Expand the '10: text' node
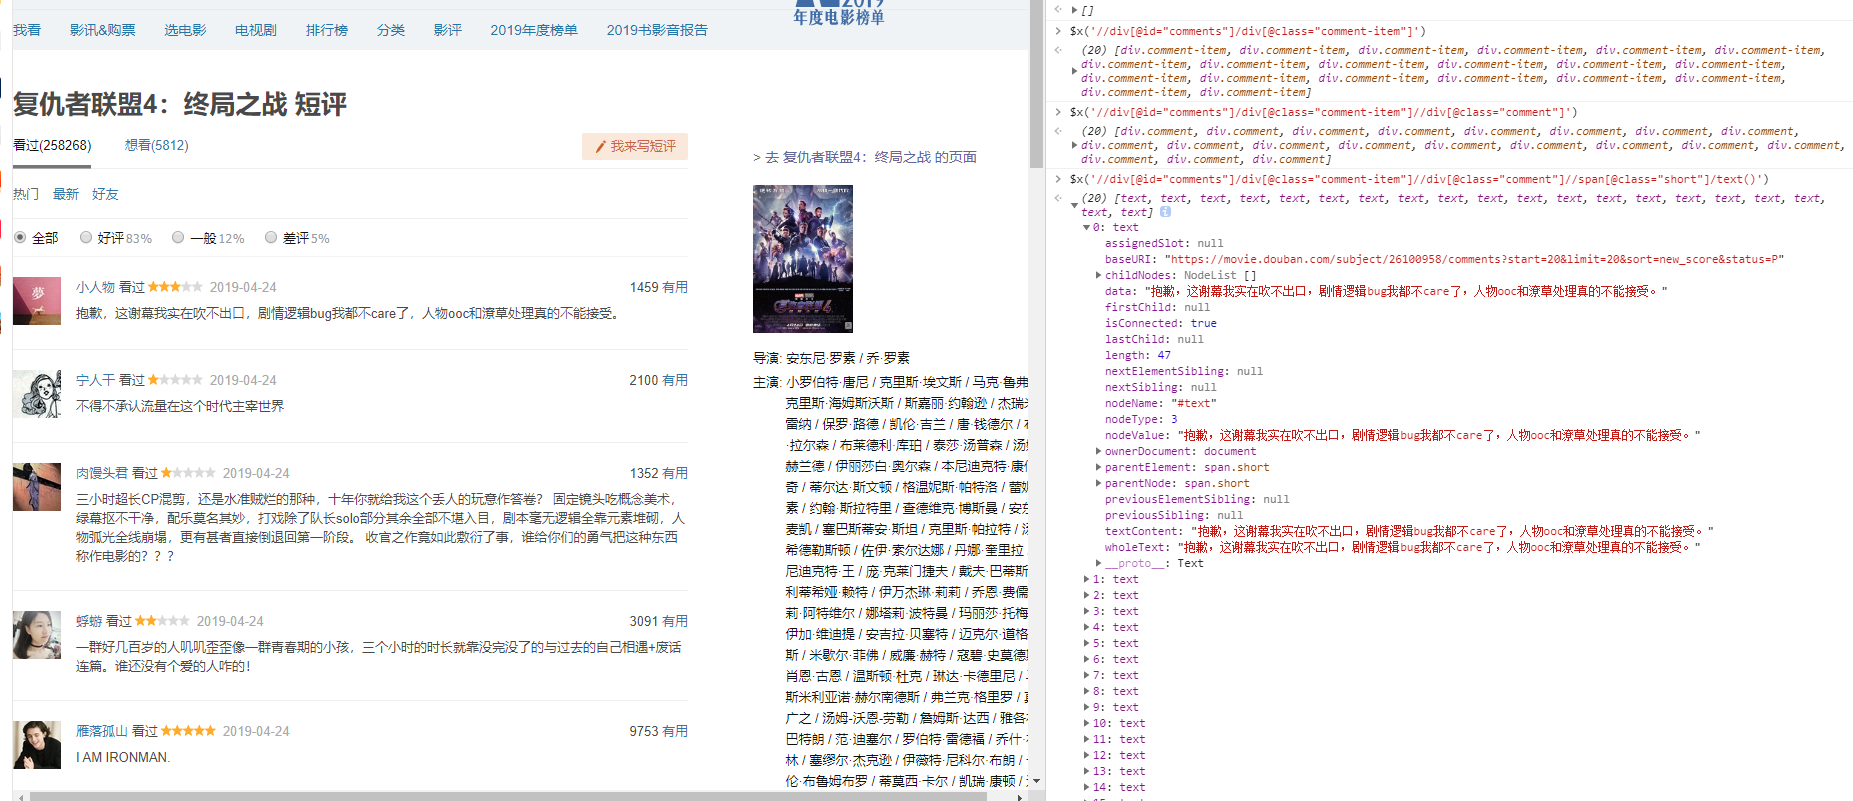Viewport: 1853px width, 801px height. [x=1087, y=724]
